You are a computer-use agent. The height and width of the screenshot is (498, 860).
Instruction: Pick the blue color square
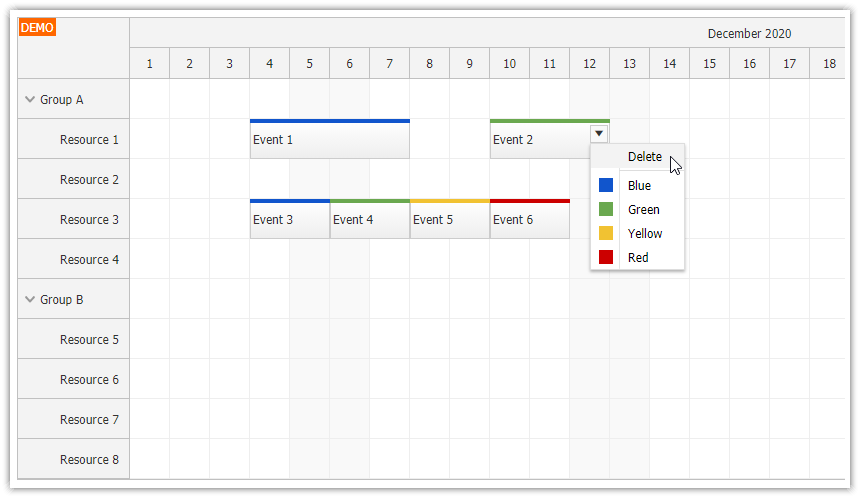point(606,185)
